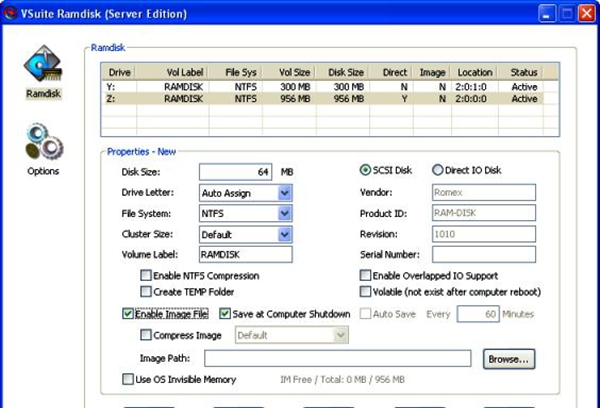Open the Cluster Size dropdown

pos(285,234)
